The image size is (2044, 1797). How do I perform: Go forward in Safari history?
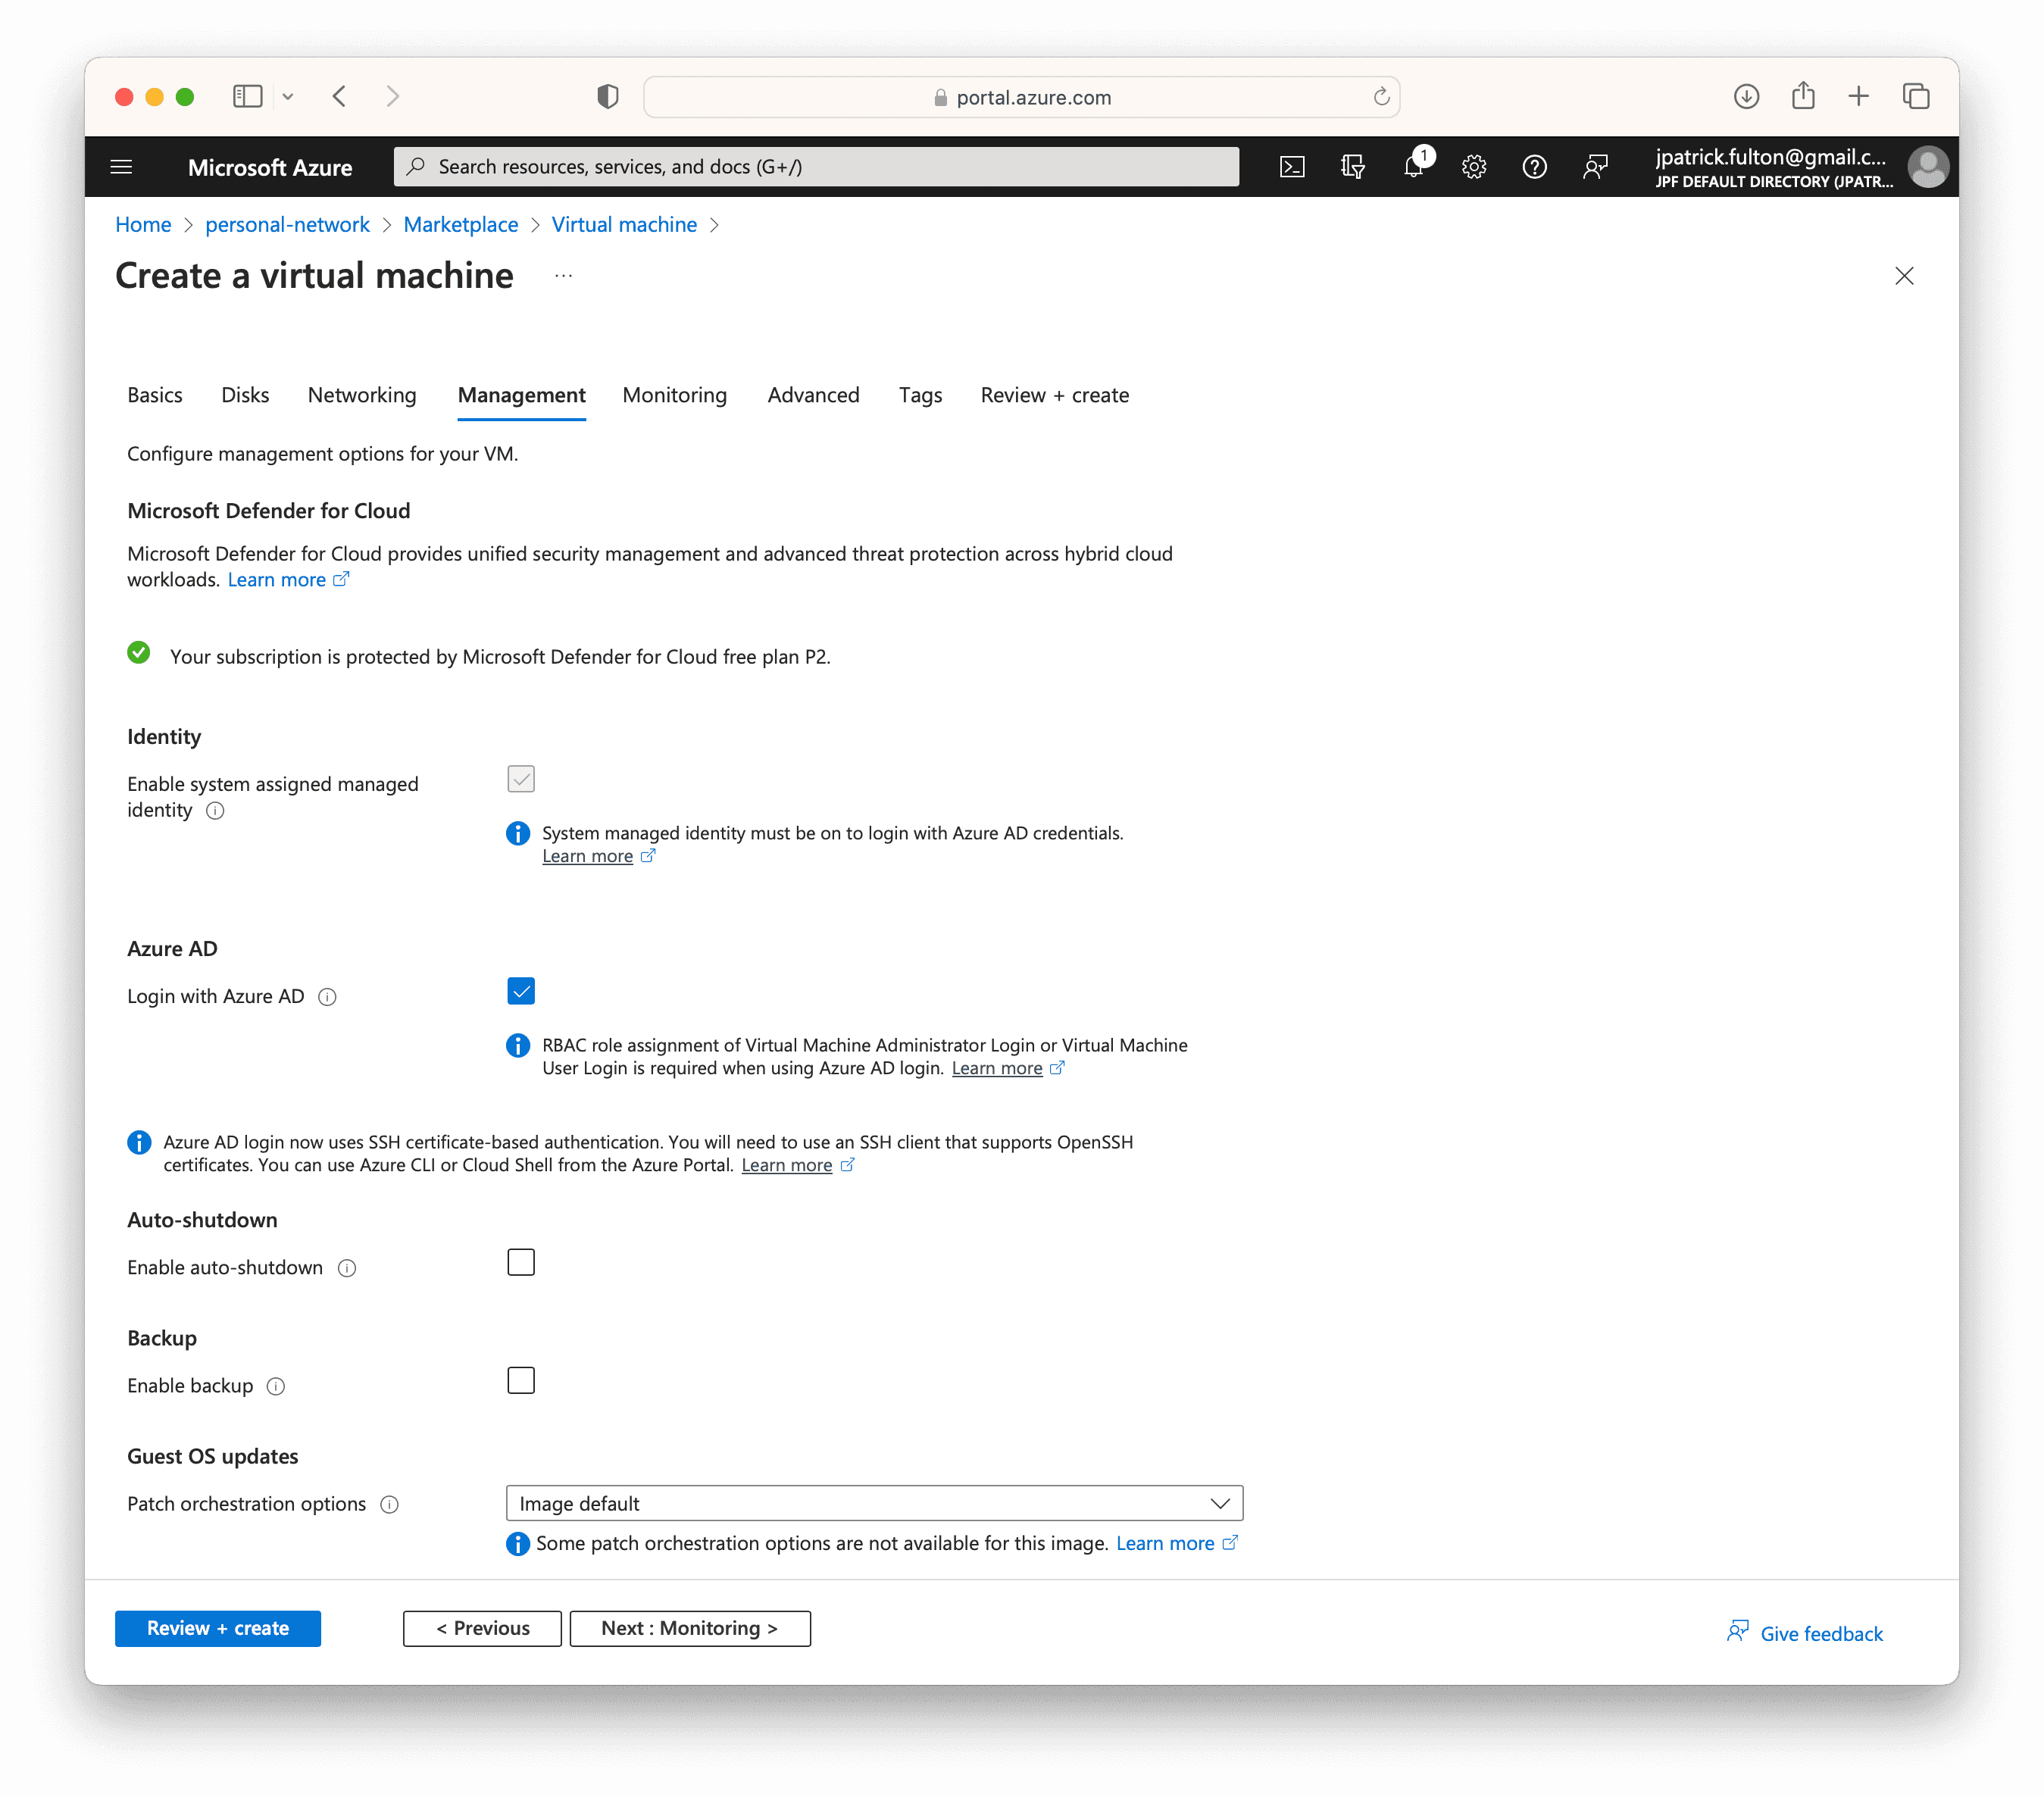(x=393, y=96)
